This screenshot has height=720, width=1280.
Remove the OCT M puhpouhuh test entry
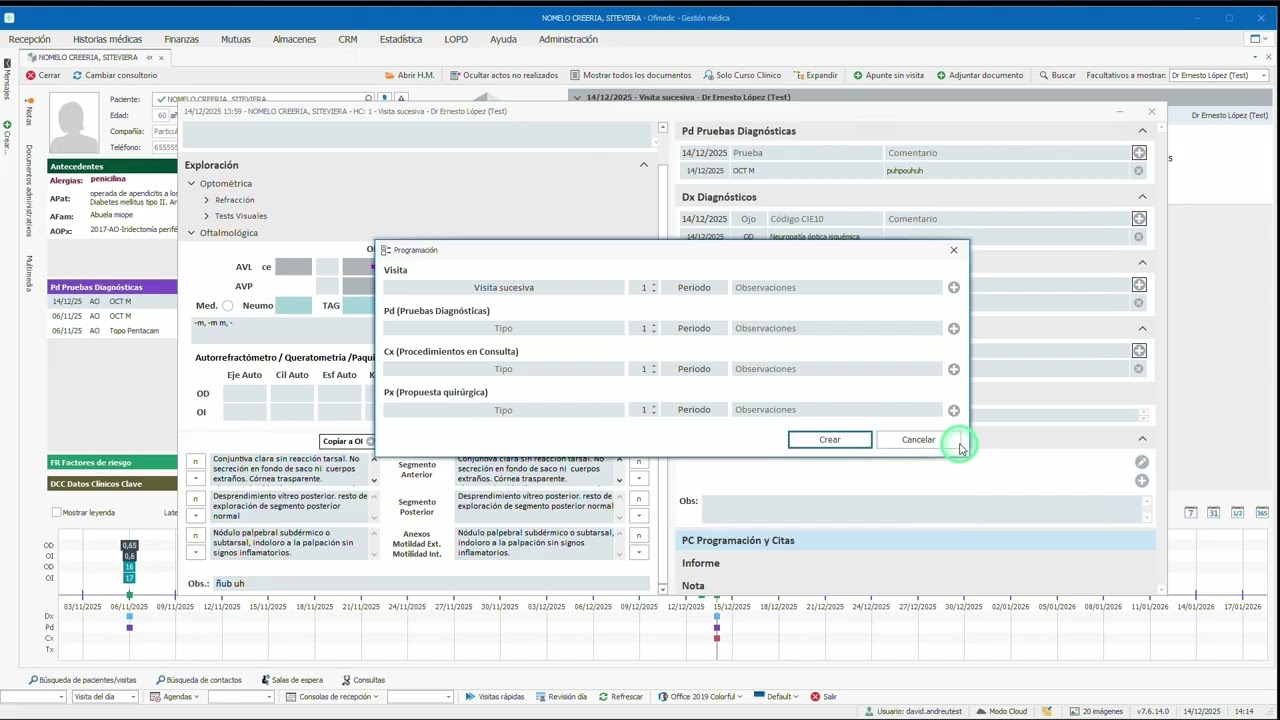pyautogui.click(x=1139, y=171)
